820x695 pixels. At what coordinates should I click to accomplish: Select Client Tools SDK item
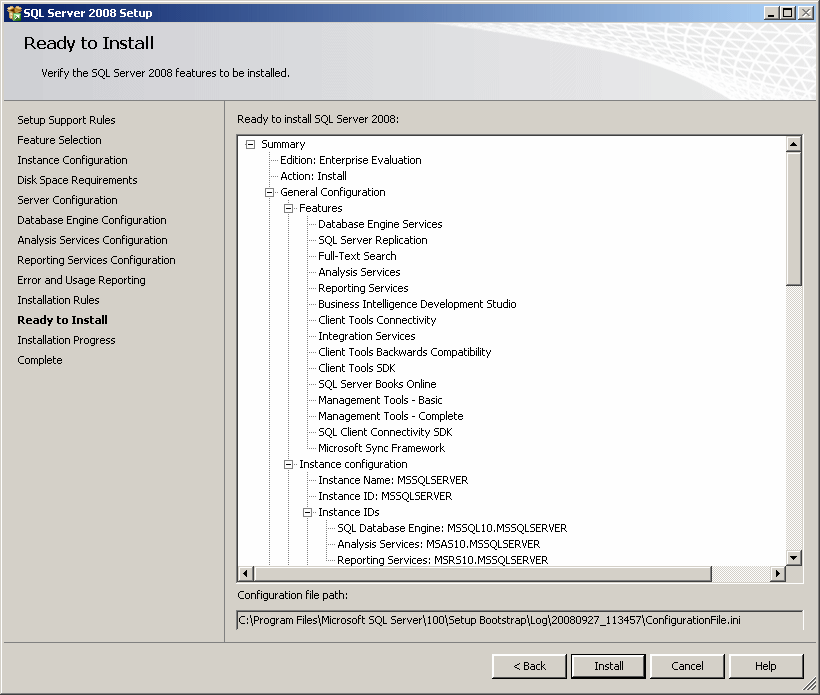coord(357,368)
